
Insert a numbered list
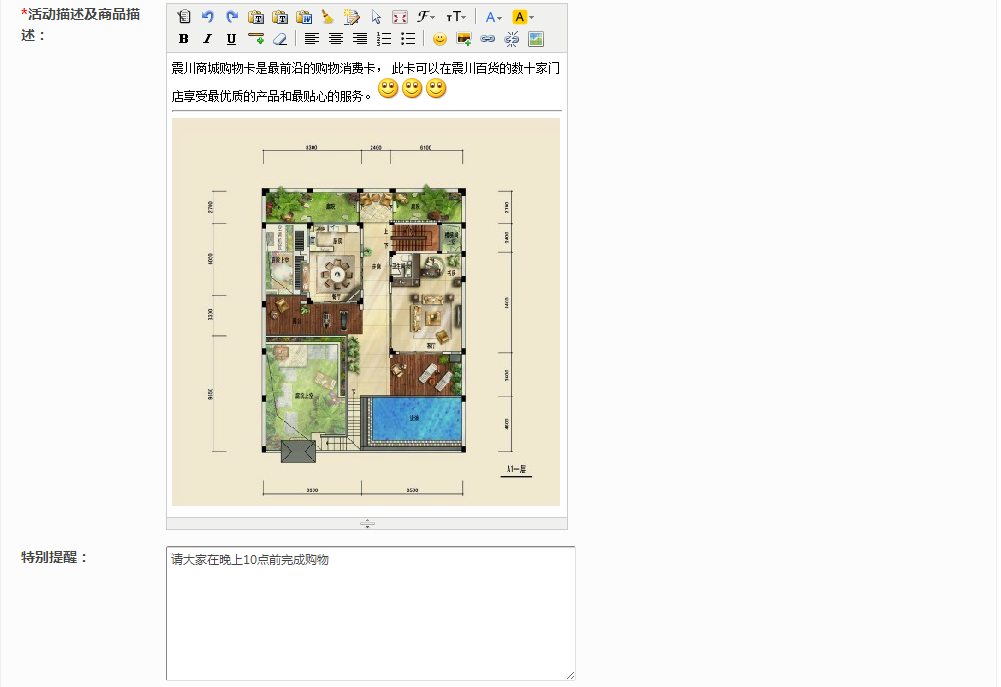(384, 39)
